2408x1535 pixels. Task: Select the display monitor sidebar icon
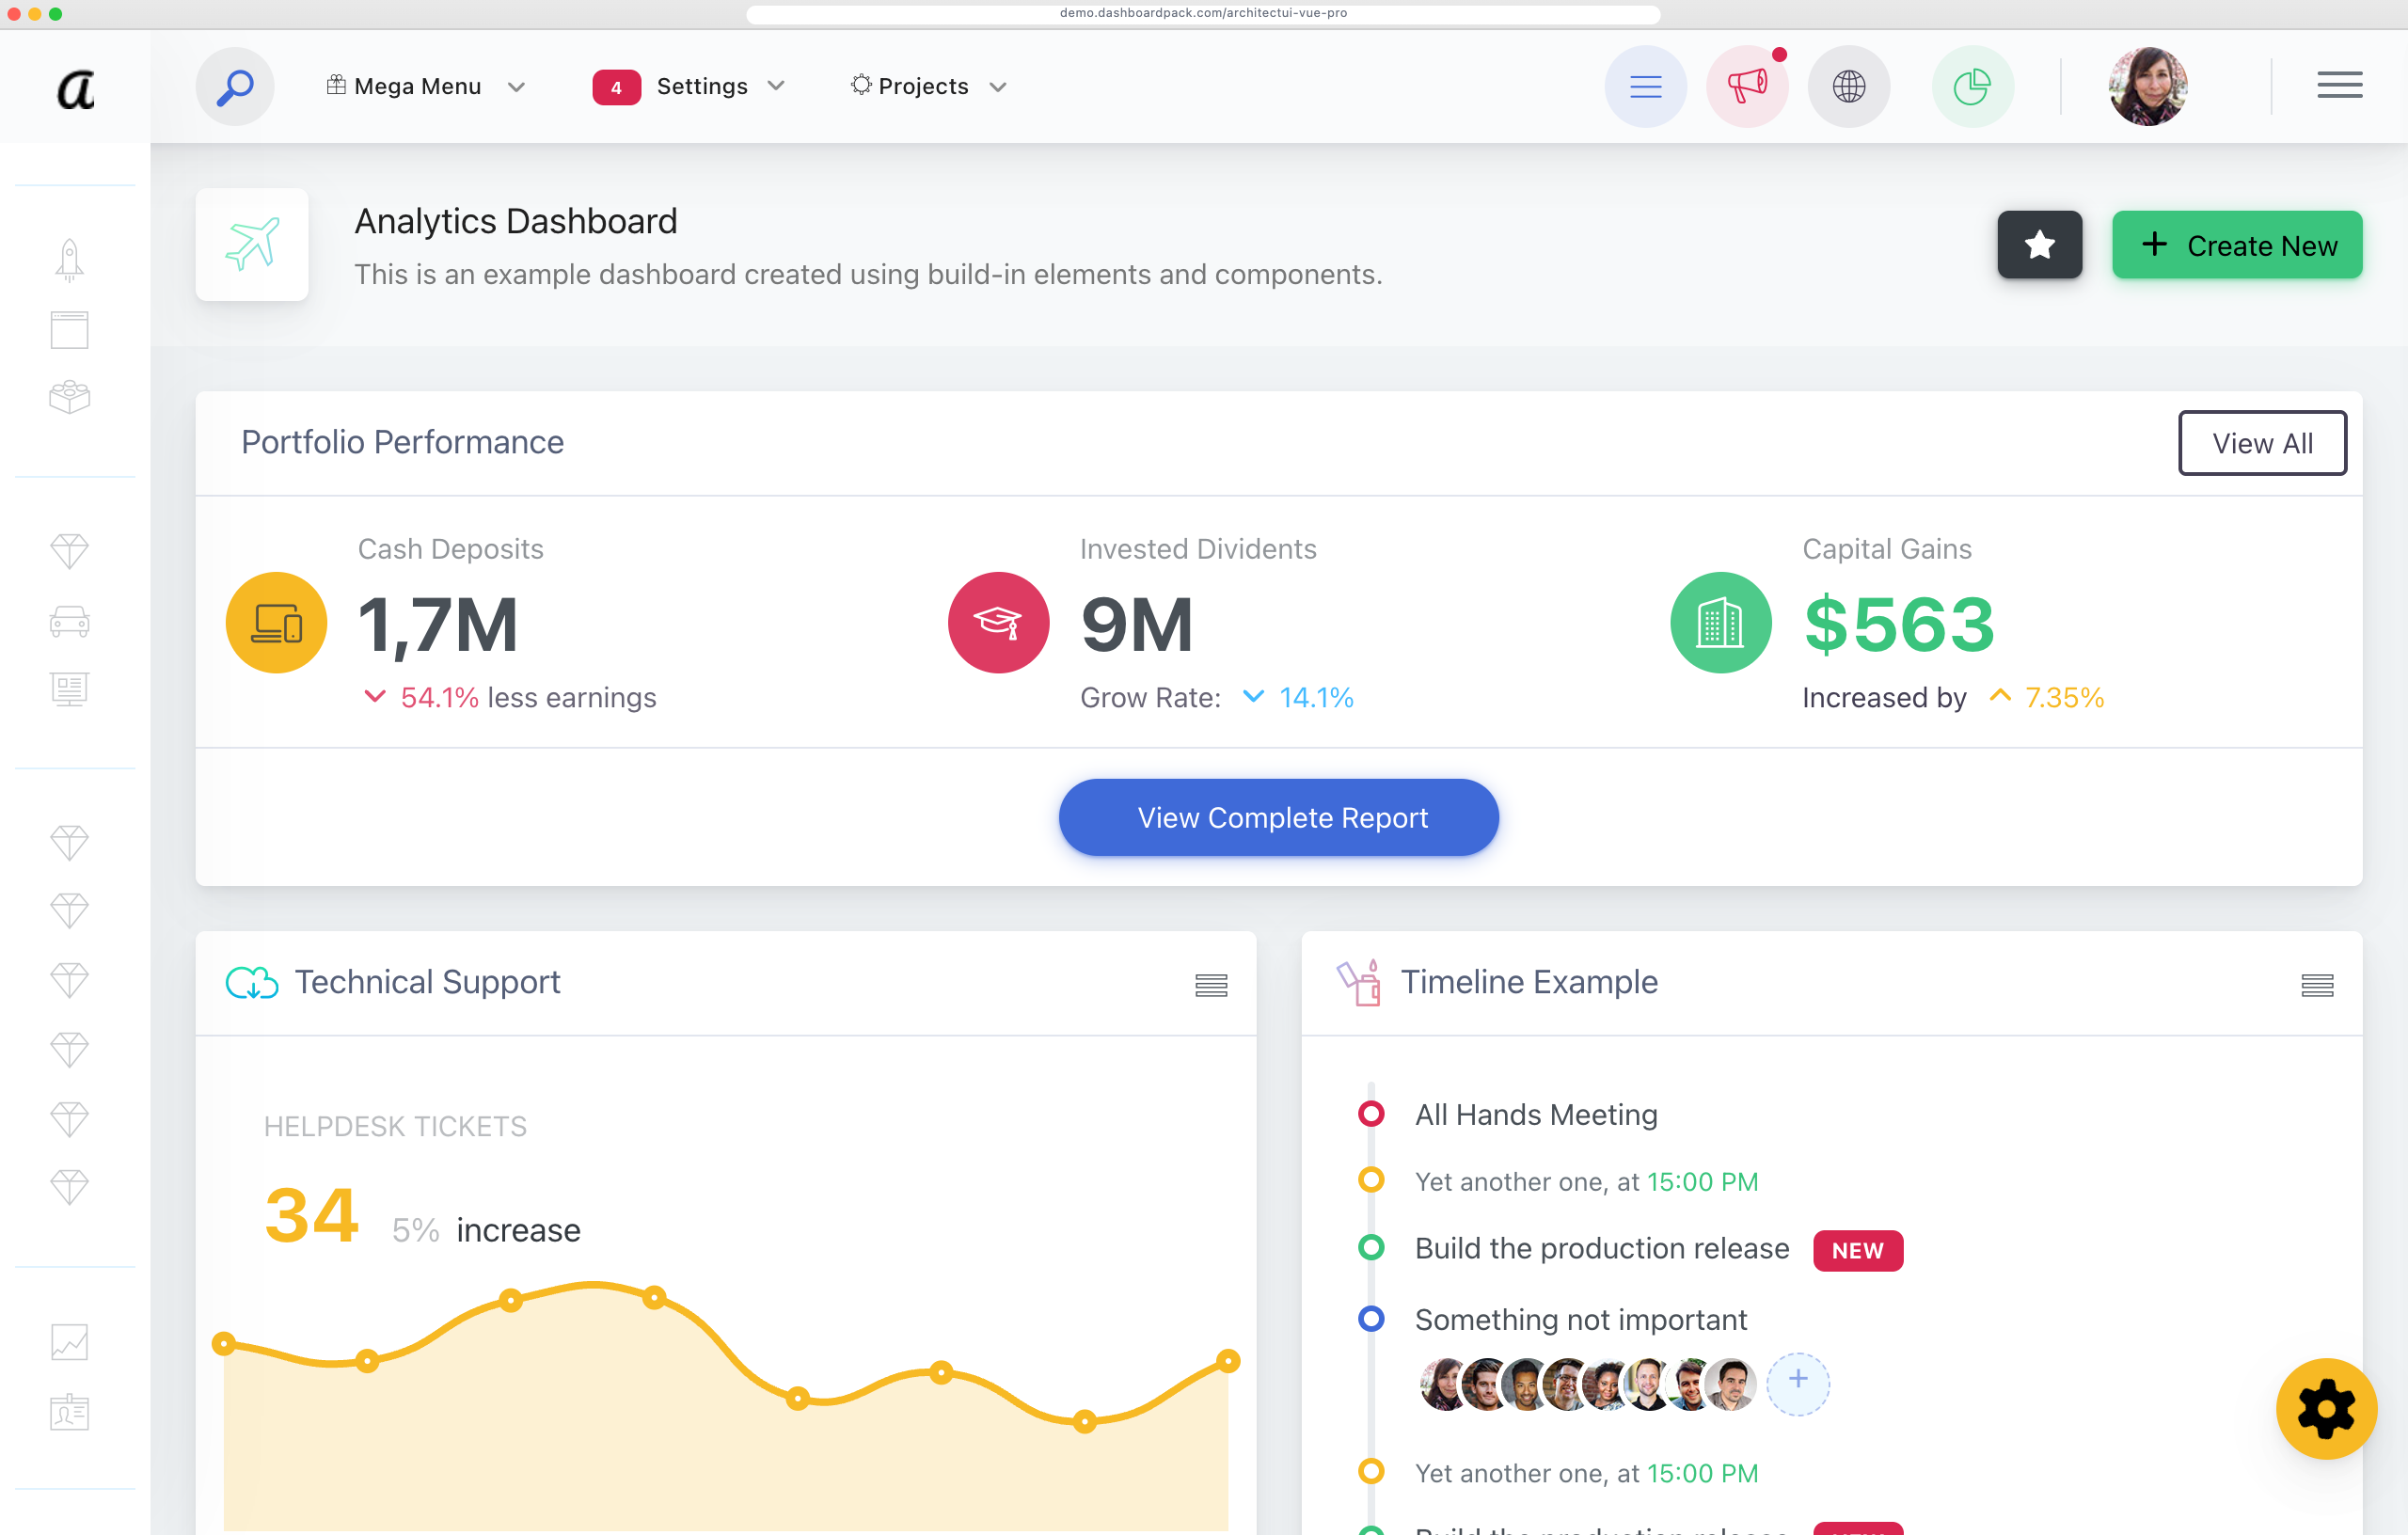69,688
